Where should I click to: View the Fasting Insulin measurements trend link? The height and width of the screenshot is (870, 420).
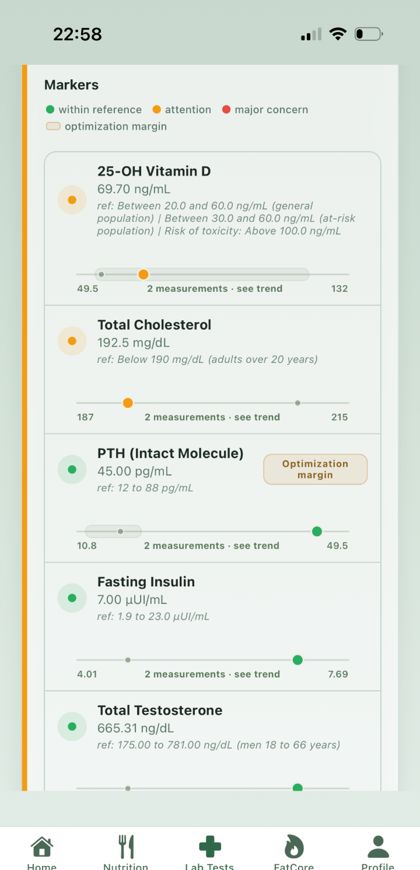click(212, 675)
